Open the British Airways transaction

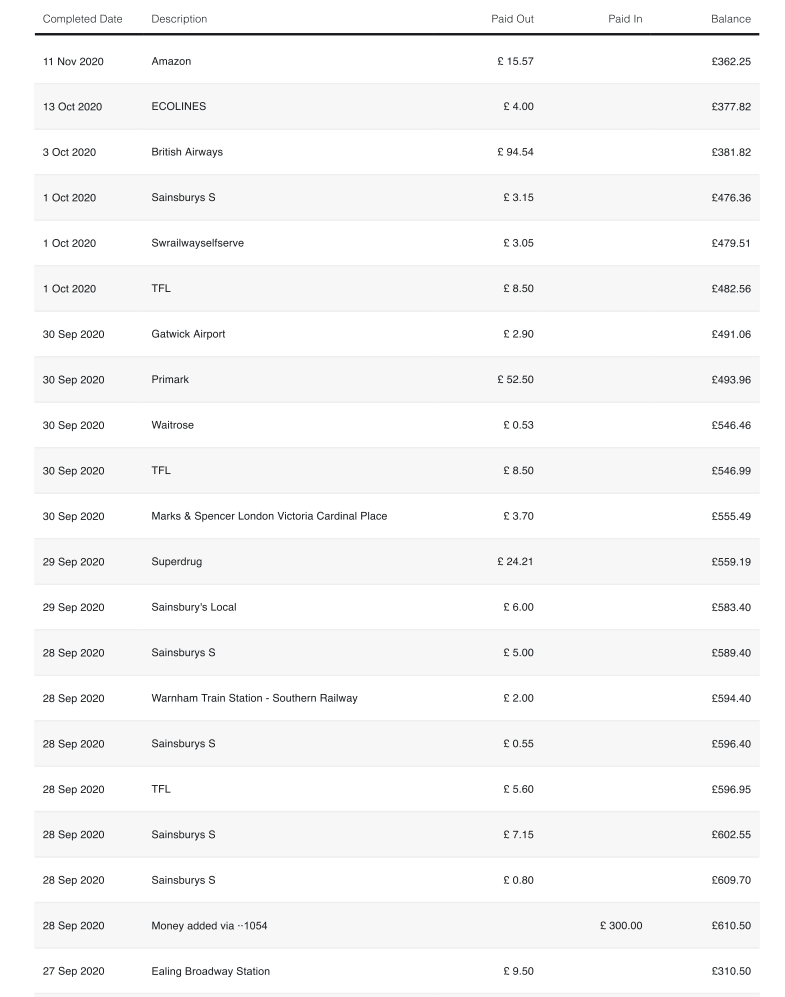point(187,152)
